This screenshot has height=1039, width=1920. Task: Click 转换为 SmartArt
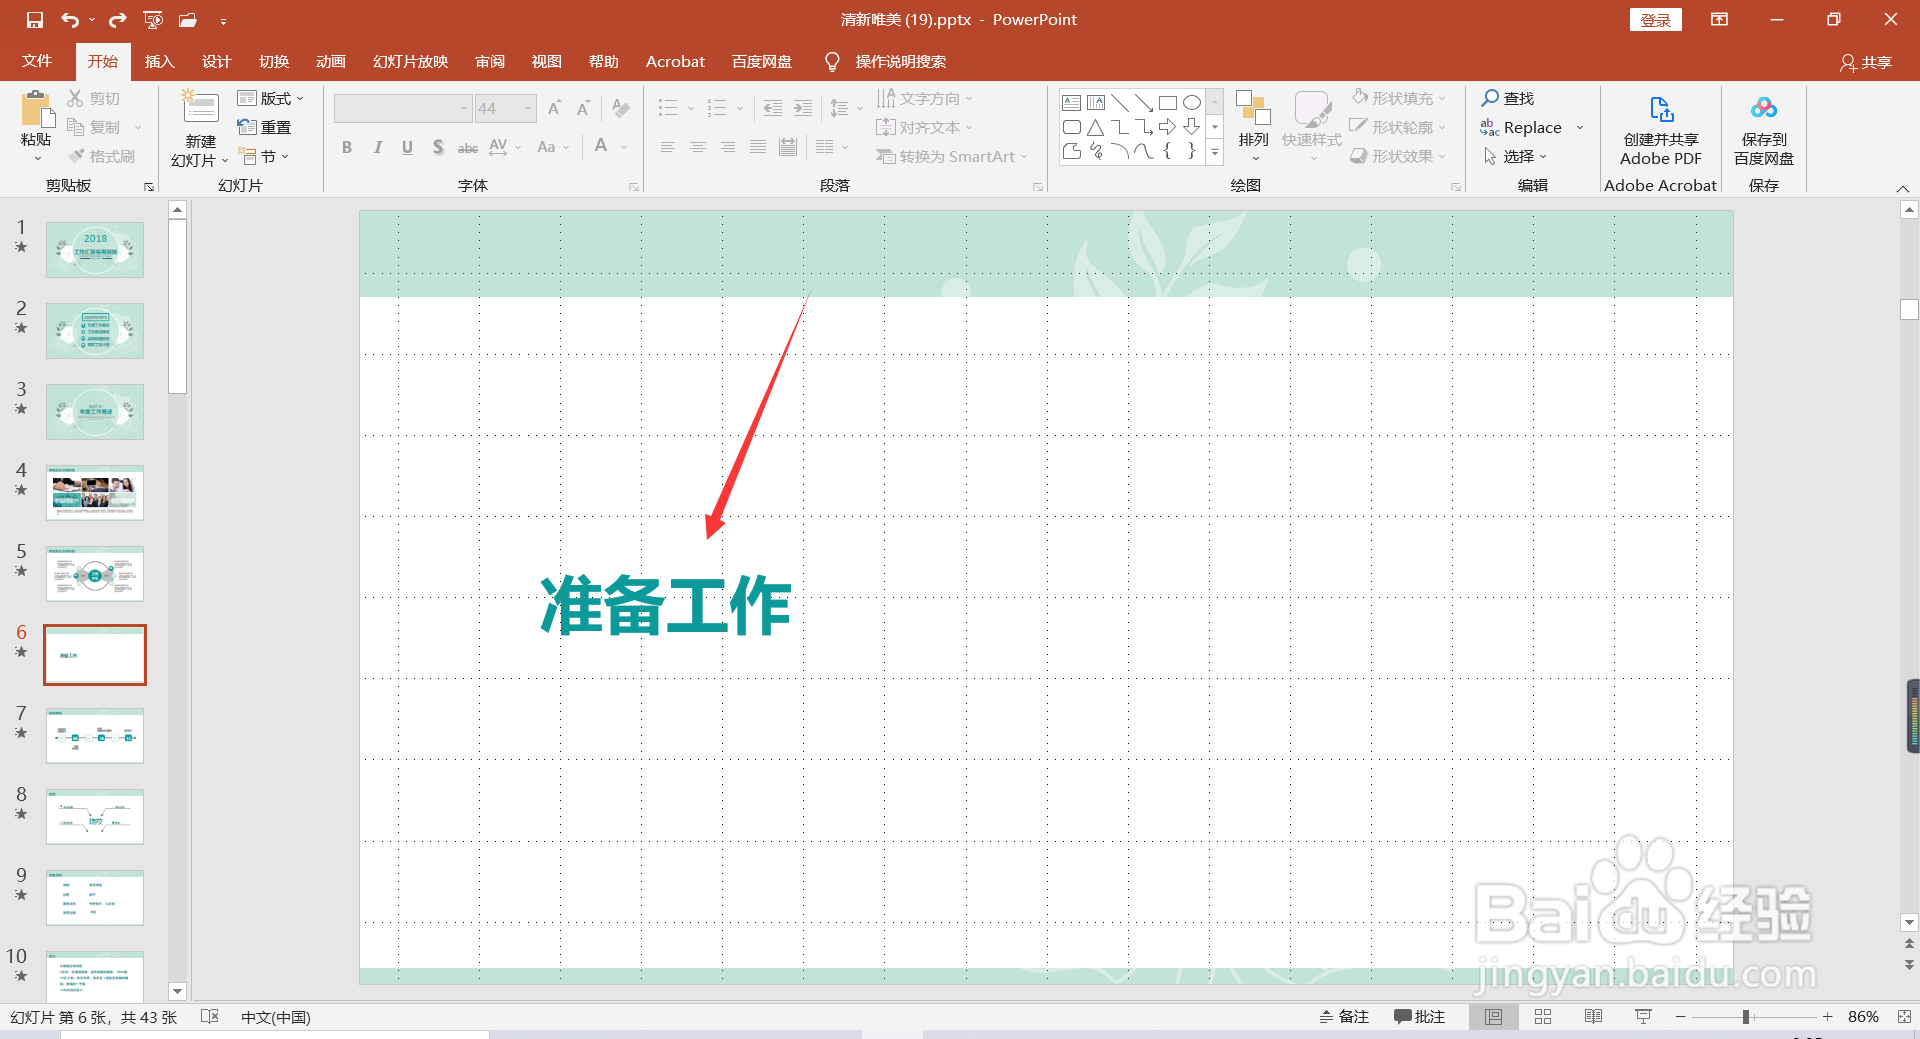[946, 156]
